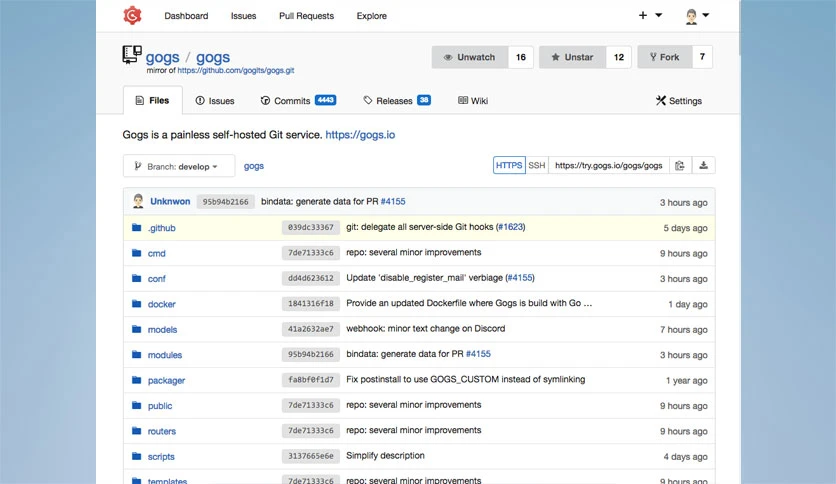The width and height of the screenshot is (836, 484).
Task: Open the packager folder
Action: click(x=166, y=380)
